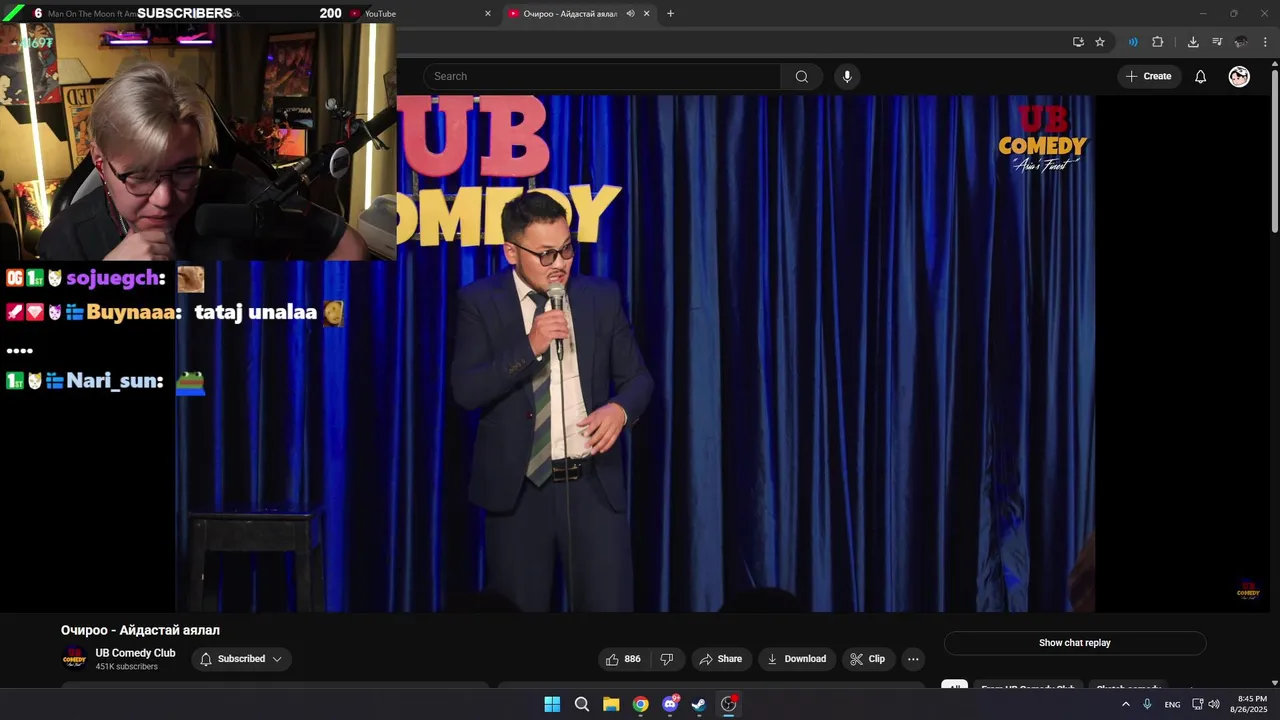Switch input language ENG
This screenshot has height=720, width=1280.
[1172, 704]
